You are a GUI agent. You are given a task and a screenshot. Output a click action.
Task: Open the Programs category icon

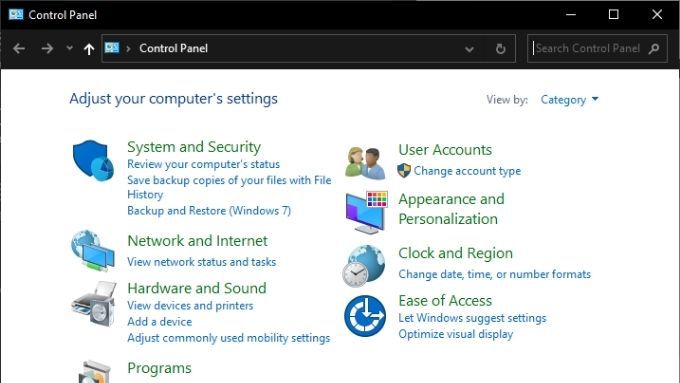point(94,372)
